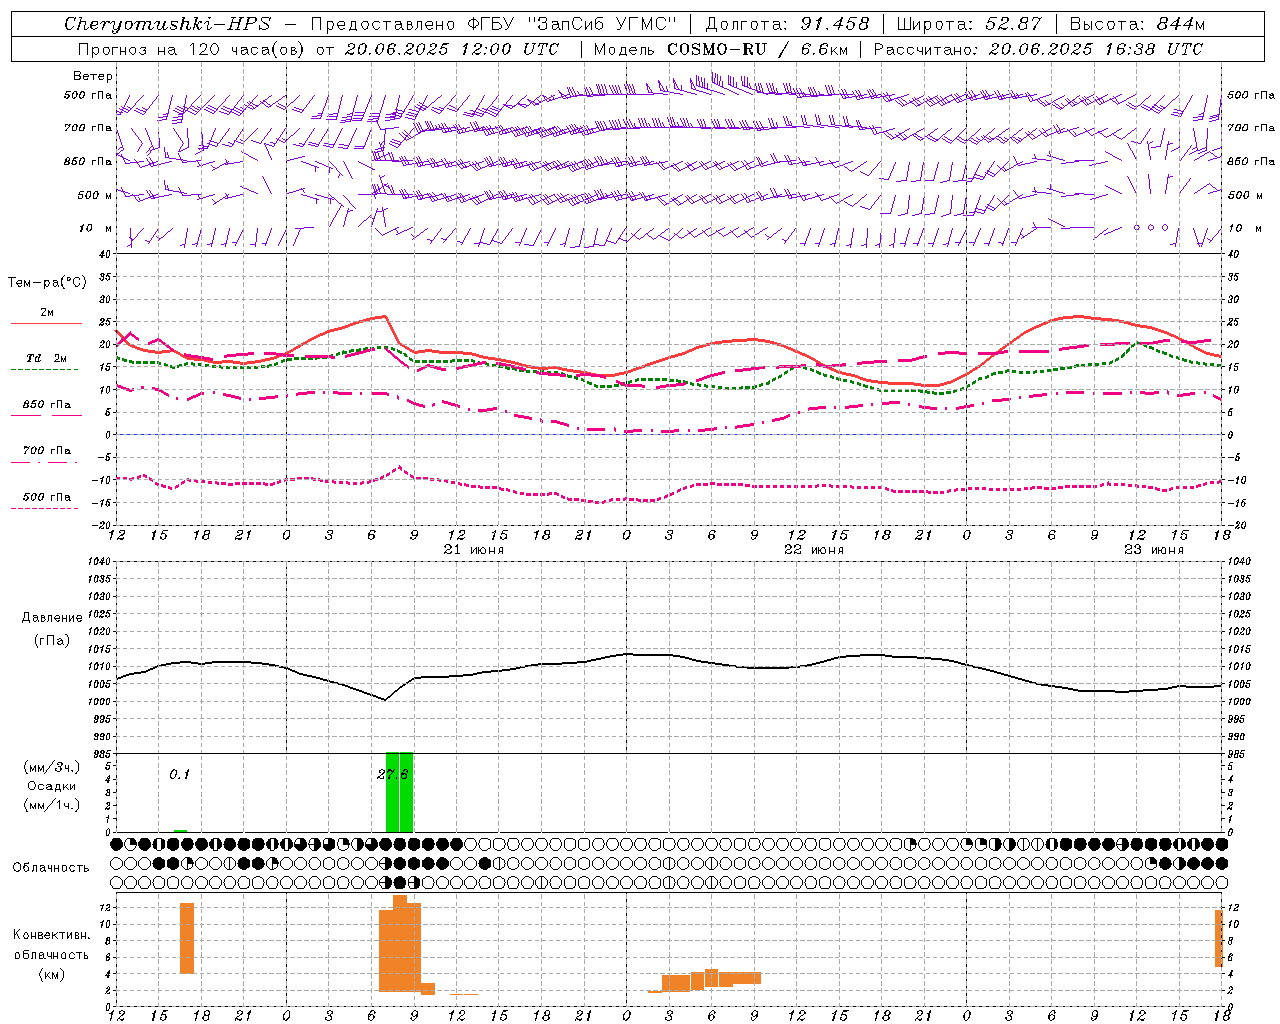This screenshot has width=1280, height=1024.
Task: Click the '27.6' precipitation value
Action: coord(393,774)
